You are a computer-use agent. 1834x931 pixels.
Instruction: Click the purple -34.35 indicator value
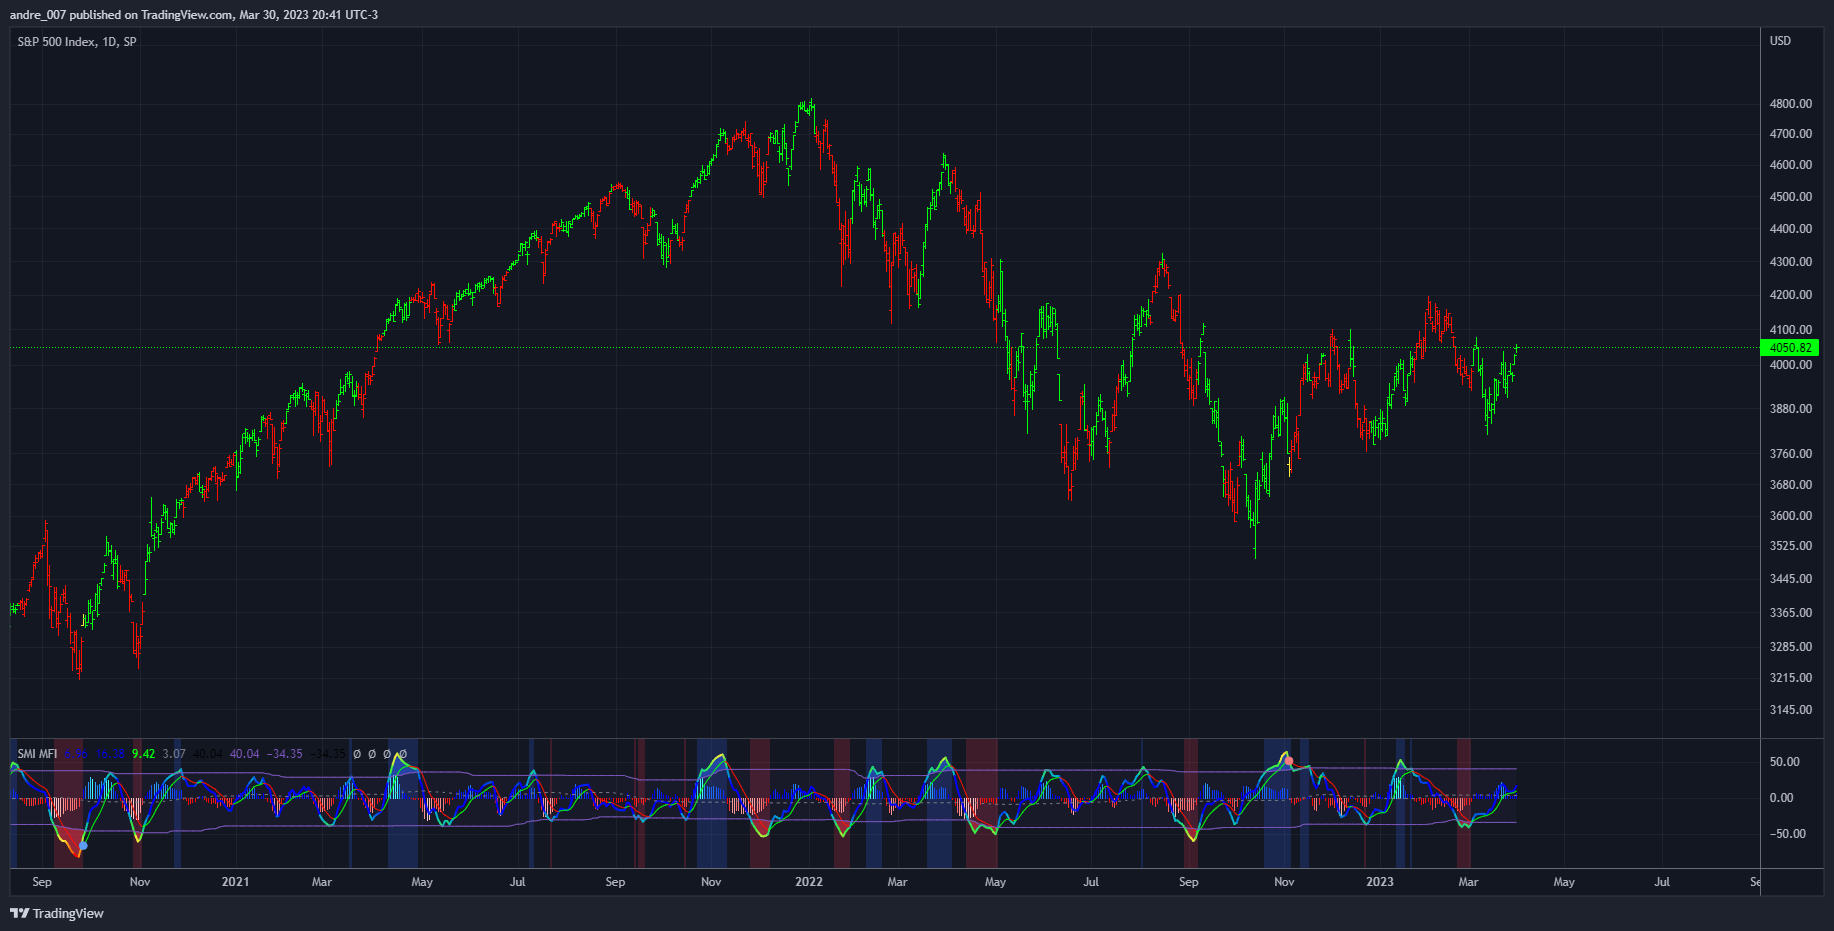pyautogui.click(x=284, y=754)
